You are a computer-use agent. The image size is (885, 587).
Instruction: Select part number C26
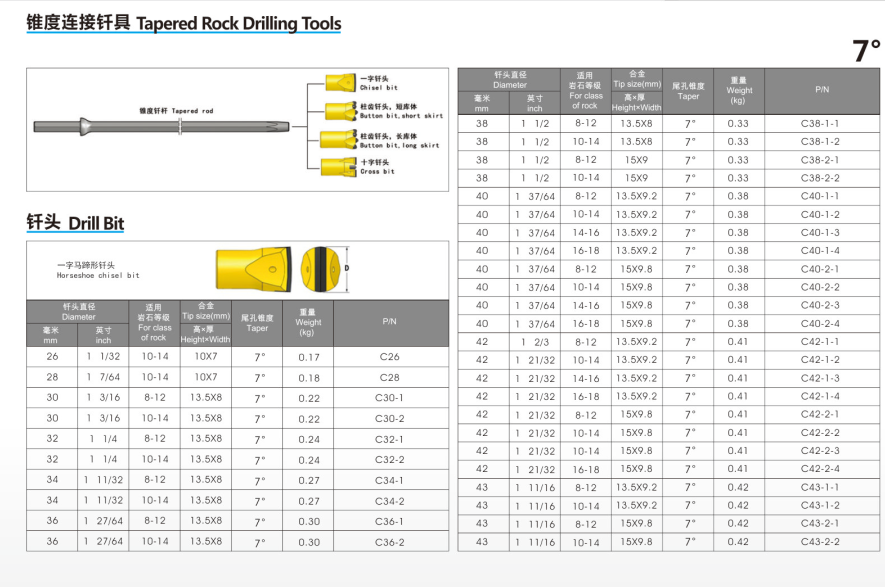click(x=389, y=357)
